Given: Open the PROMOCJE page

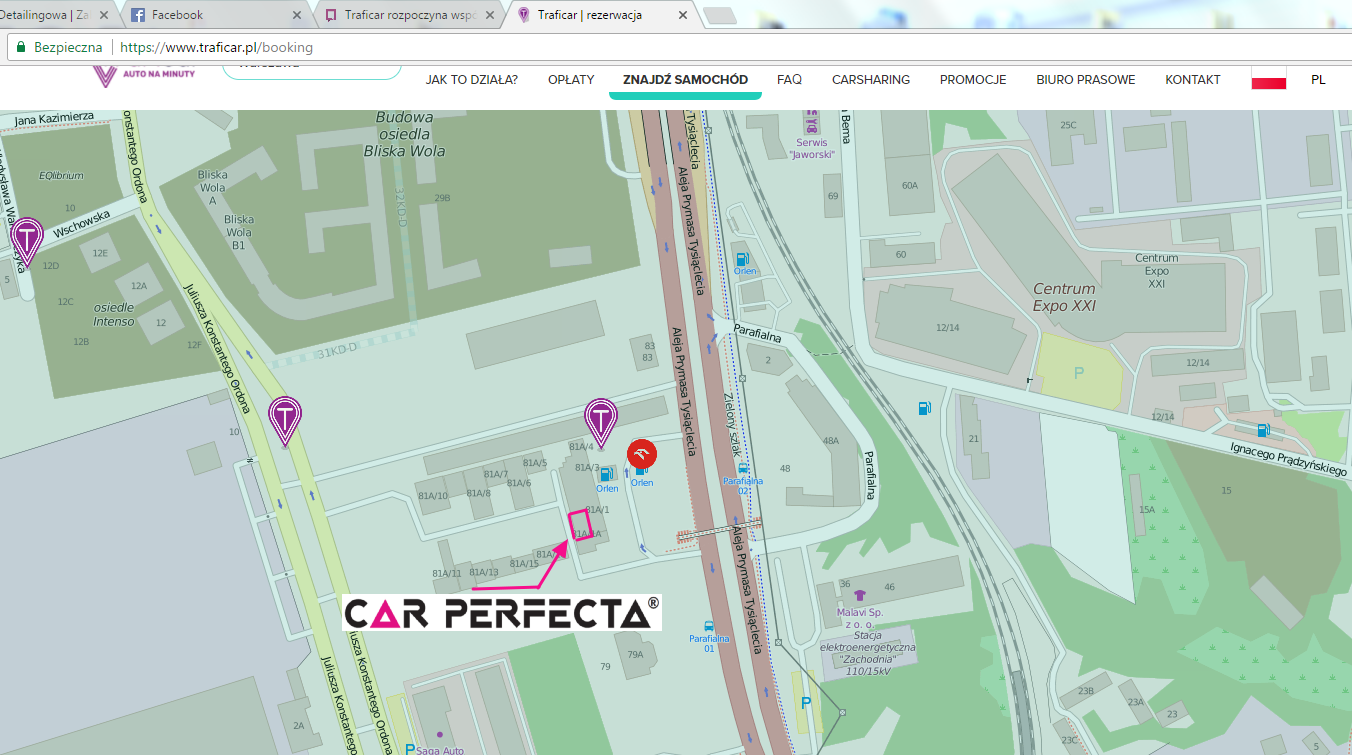Looking at the screenshot, I should [973, 79].
